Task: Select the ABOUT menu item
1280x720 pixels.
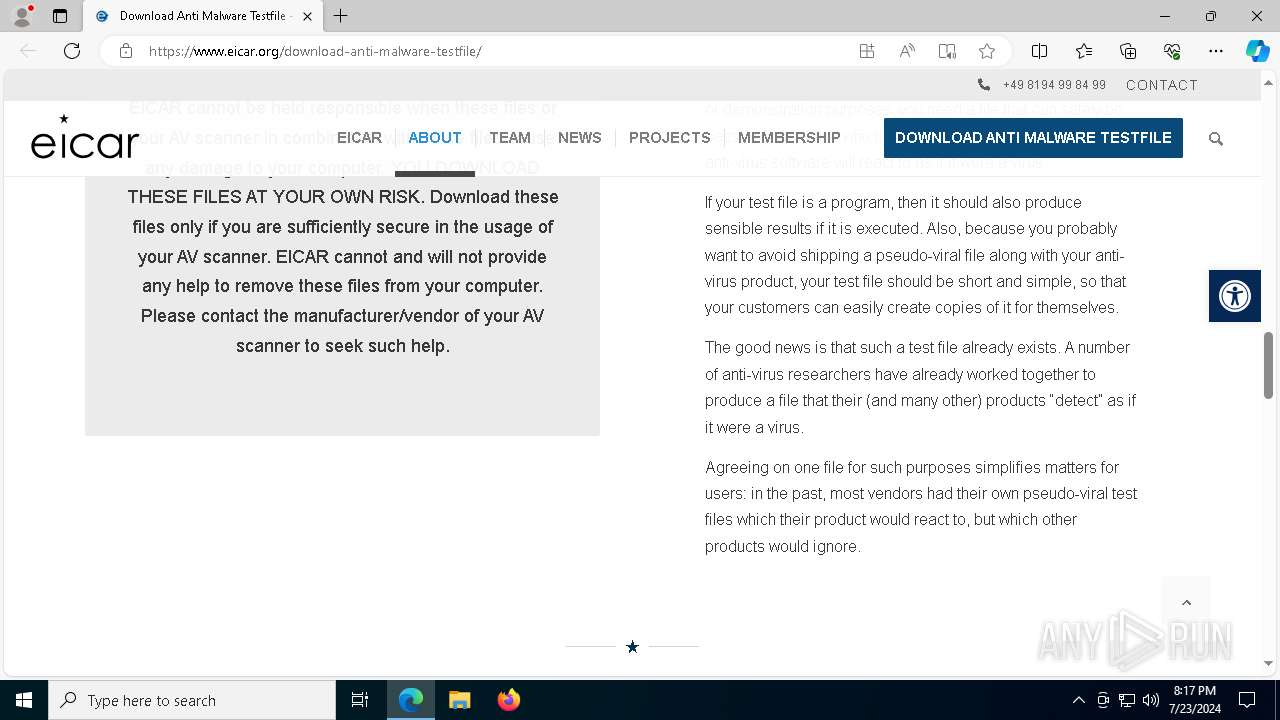Action: click(x=435, y=138)
